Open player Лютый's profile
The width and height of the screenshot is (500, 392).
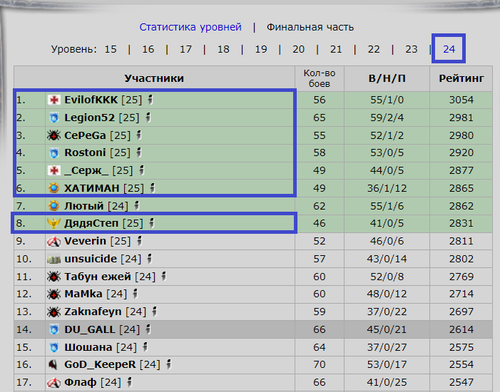(x=84, y=206)
